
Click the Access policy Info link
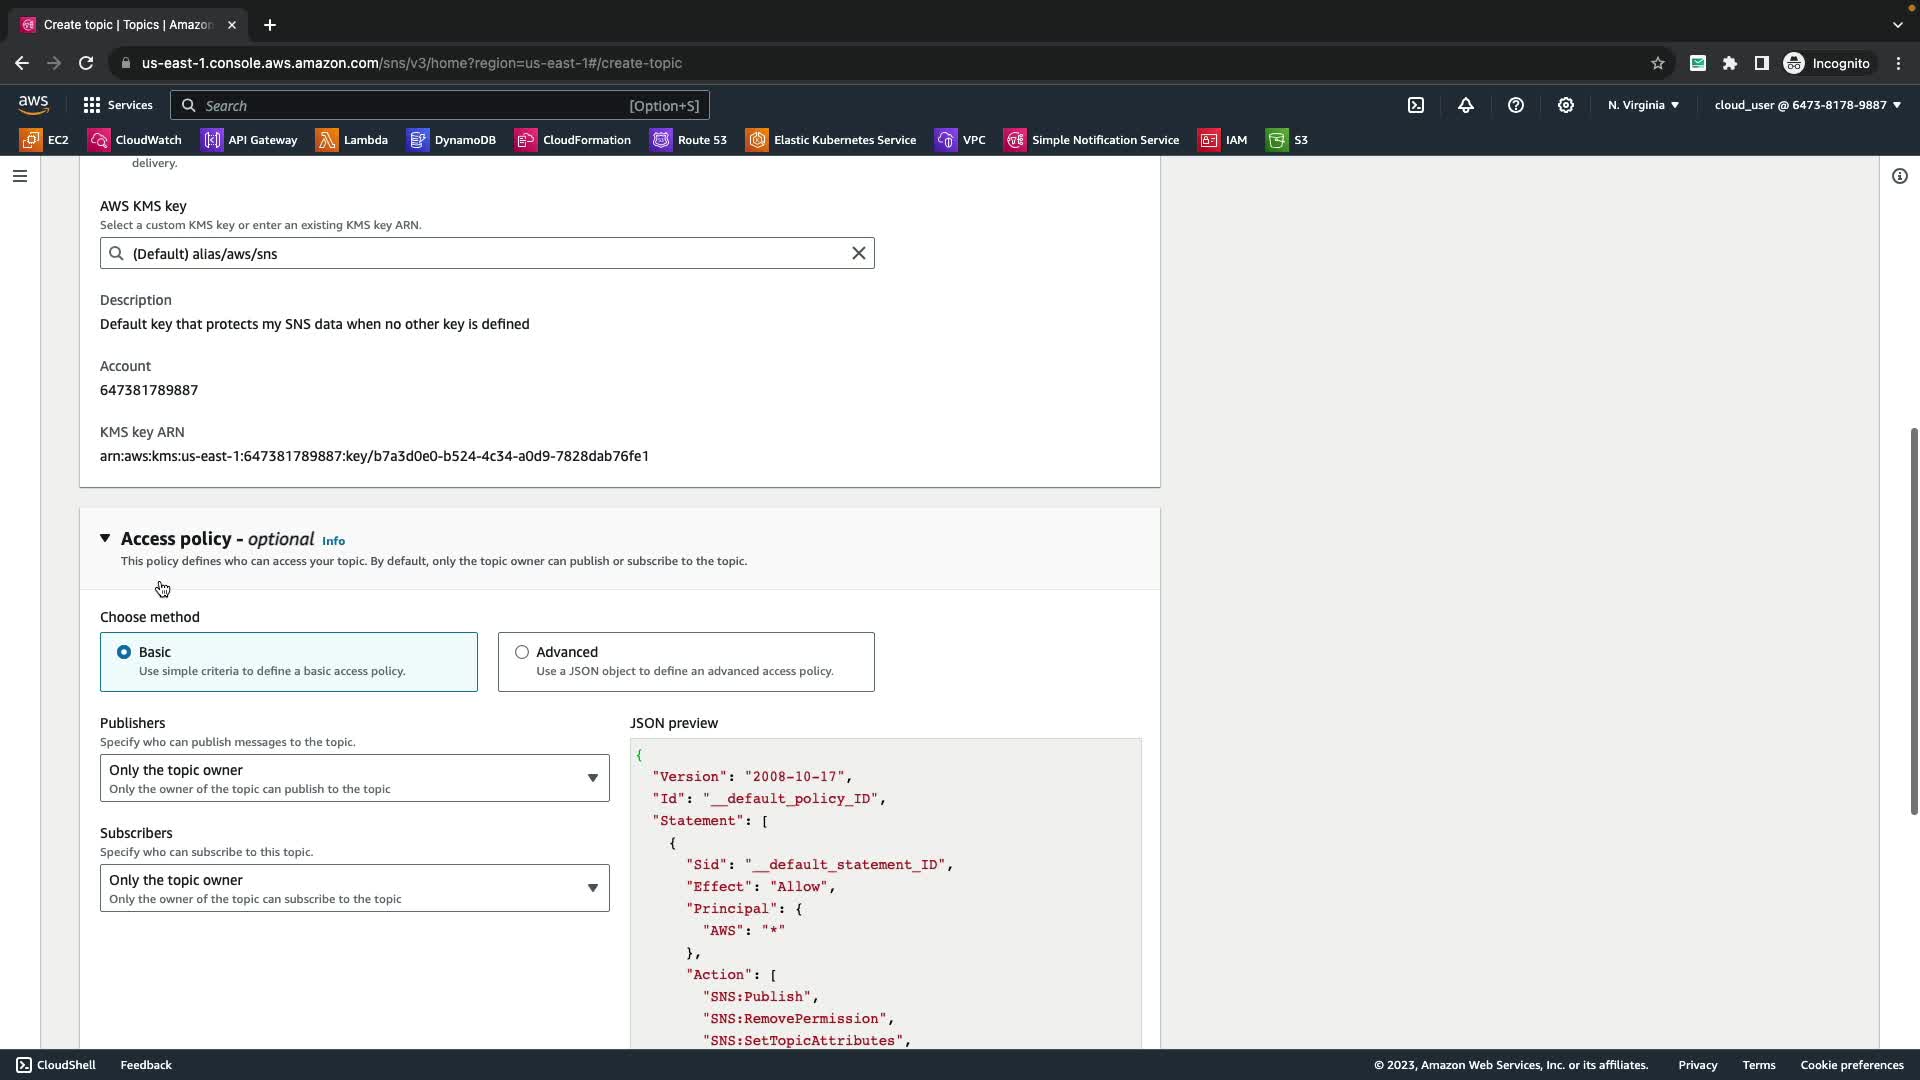(x=333, y=541)
